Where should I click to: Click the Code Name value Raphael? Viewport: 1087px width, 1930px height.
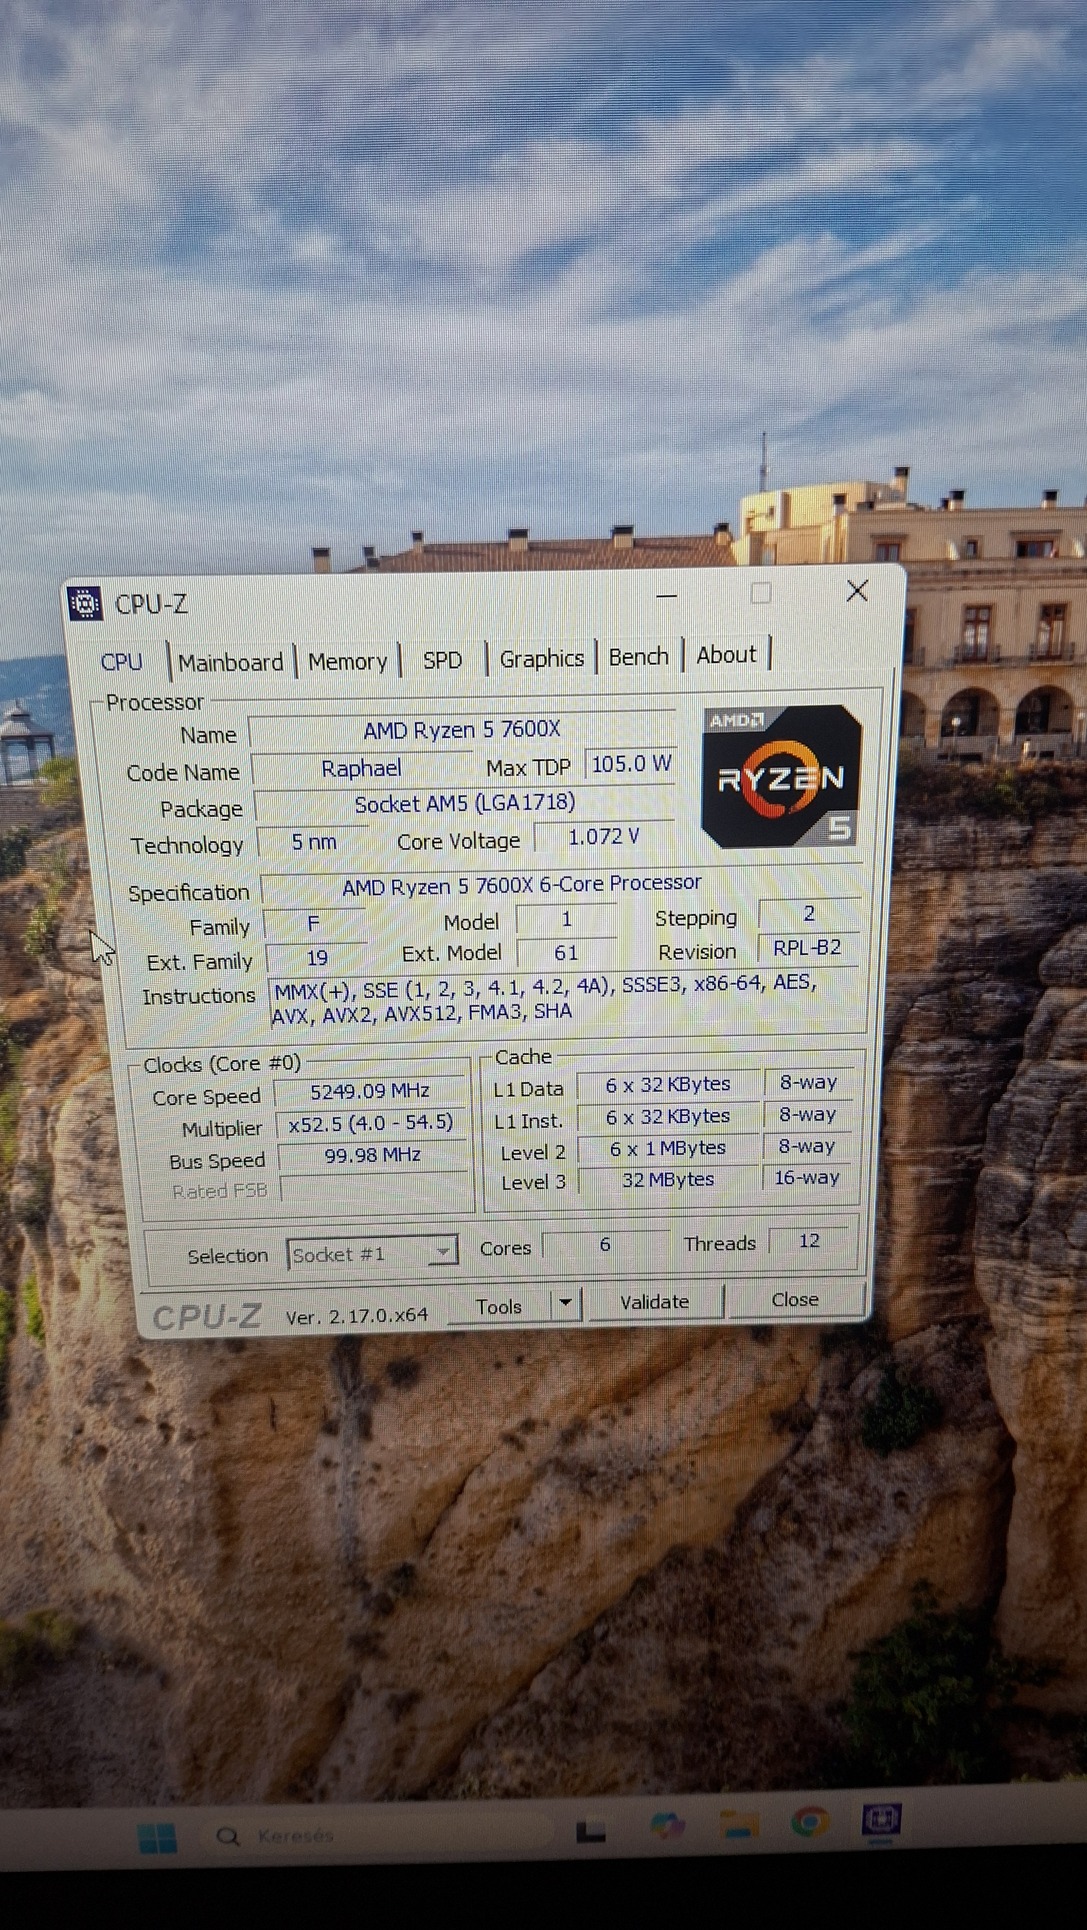point(361,768)
